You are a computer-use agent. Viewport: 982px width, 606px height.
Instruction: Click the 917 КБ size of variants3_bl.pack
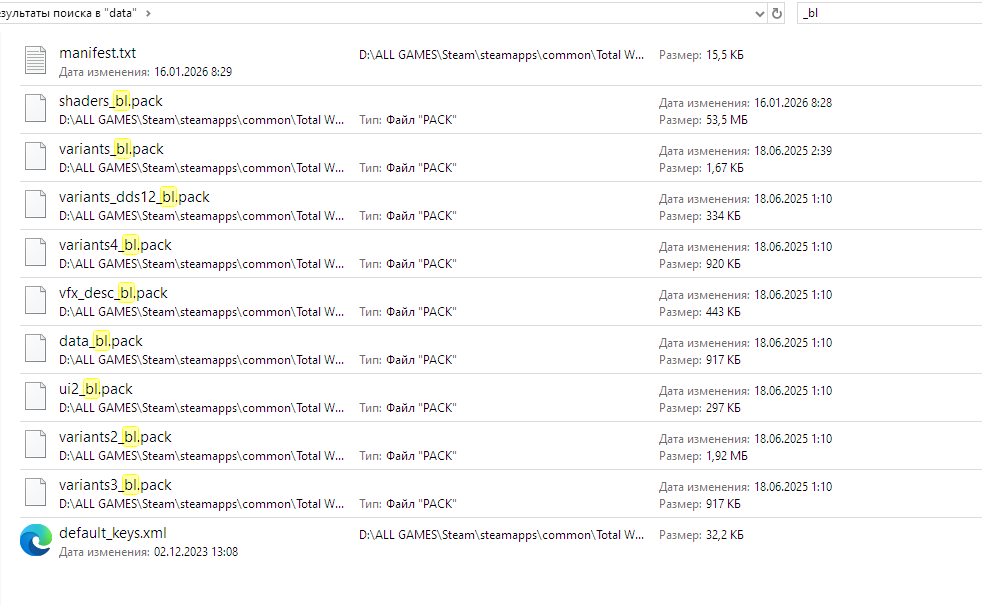click(723, 504)
